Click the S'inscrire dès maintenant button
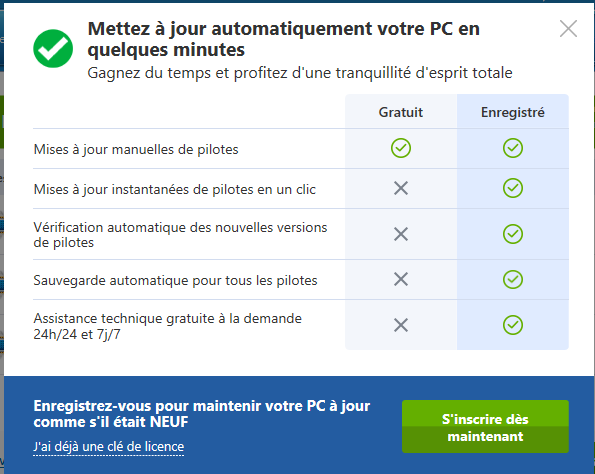 pyautogui.click(x=485, y=427)
